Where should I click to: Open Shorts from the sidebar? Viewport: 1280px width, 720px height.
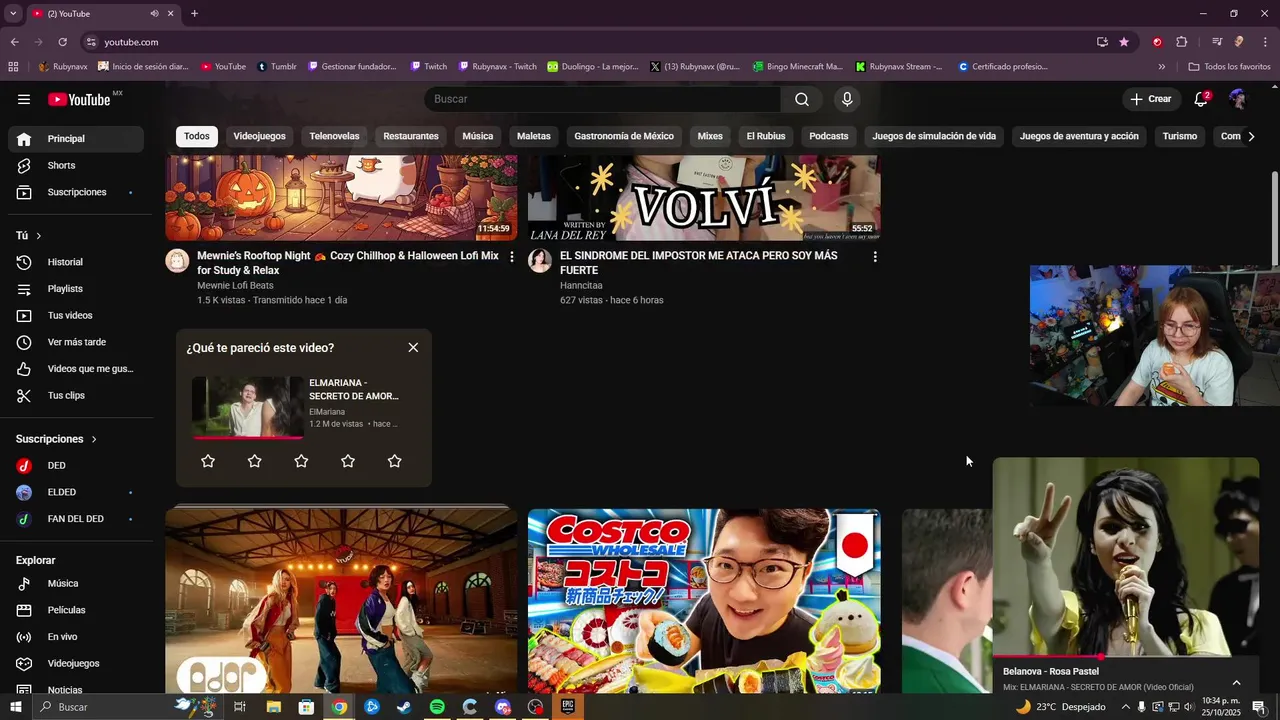76,165
